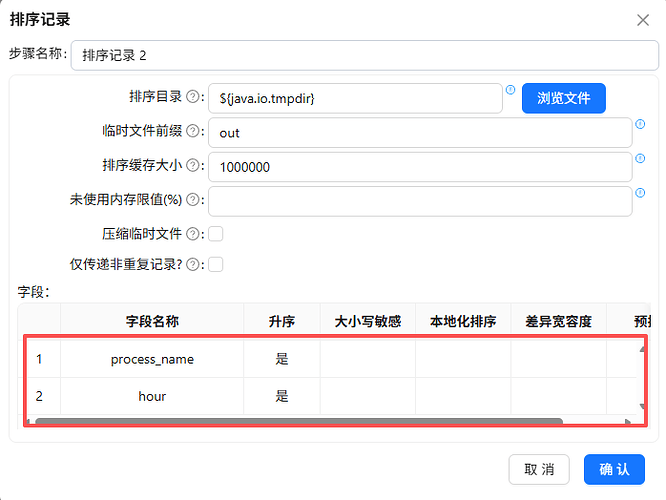Image resolution: width=666 pixels, height=500 pixels.
Task: Click variable icon beside 排序目录 field
Action: pos(511,90)
